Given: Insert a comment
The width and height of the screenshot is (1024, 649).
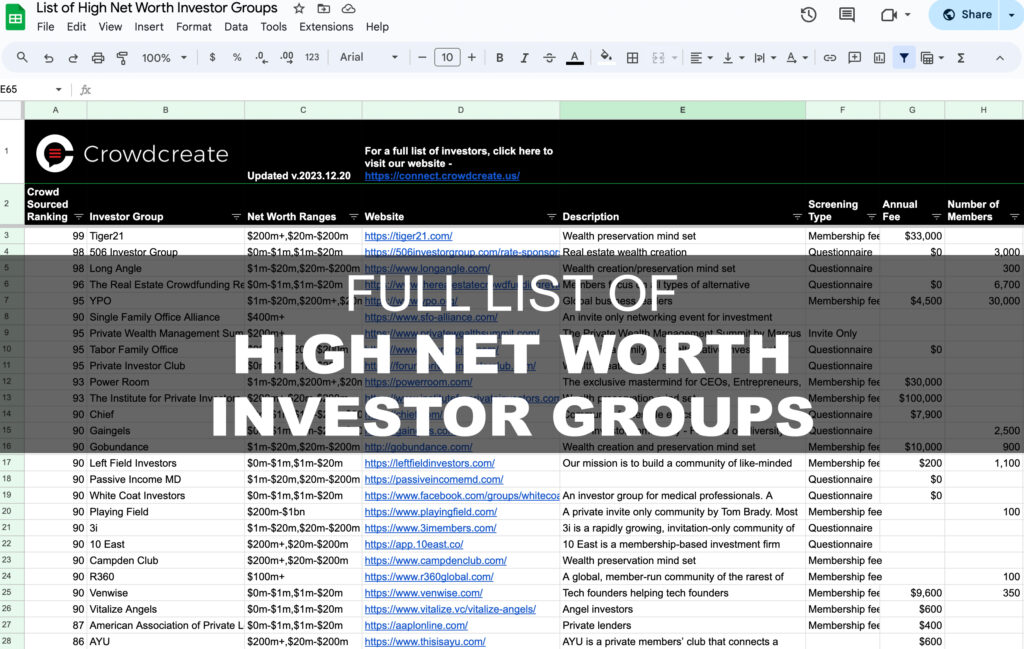Looking at the screenshot, I should 854,58.
